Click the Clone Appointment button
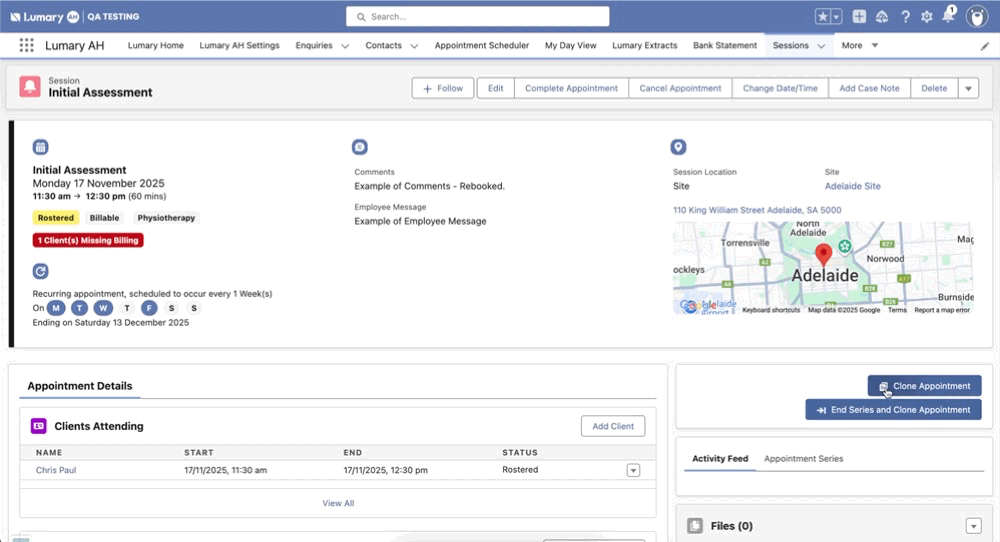Screen dimensions: 1000x542 tap(924, 386)
